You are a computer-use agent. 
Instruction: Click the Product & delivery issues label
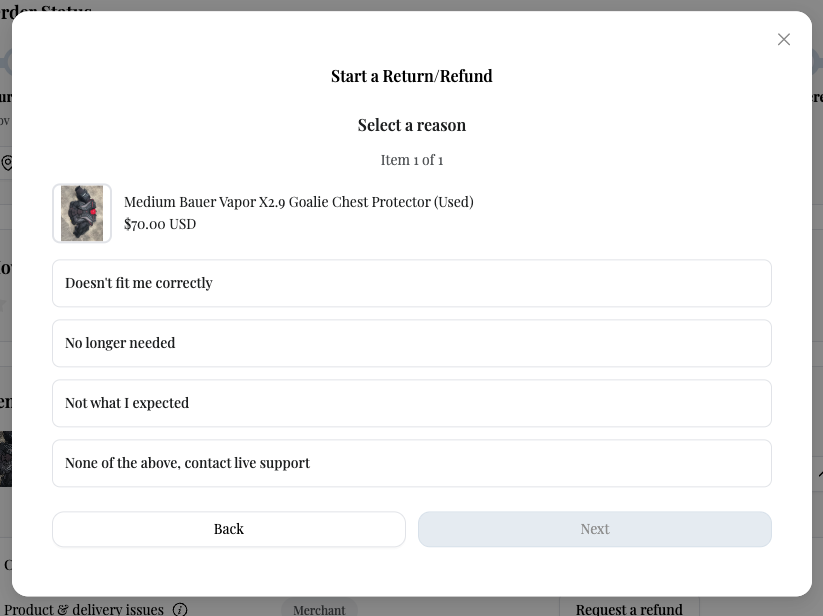(84, 609)
